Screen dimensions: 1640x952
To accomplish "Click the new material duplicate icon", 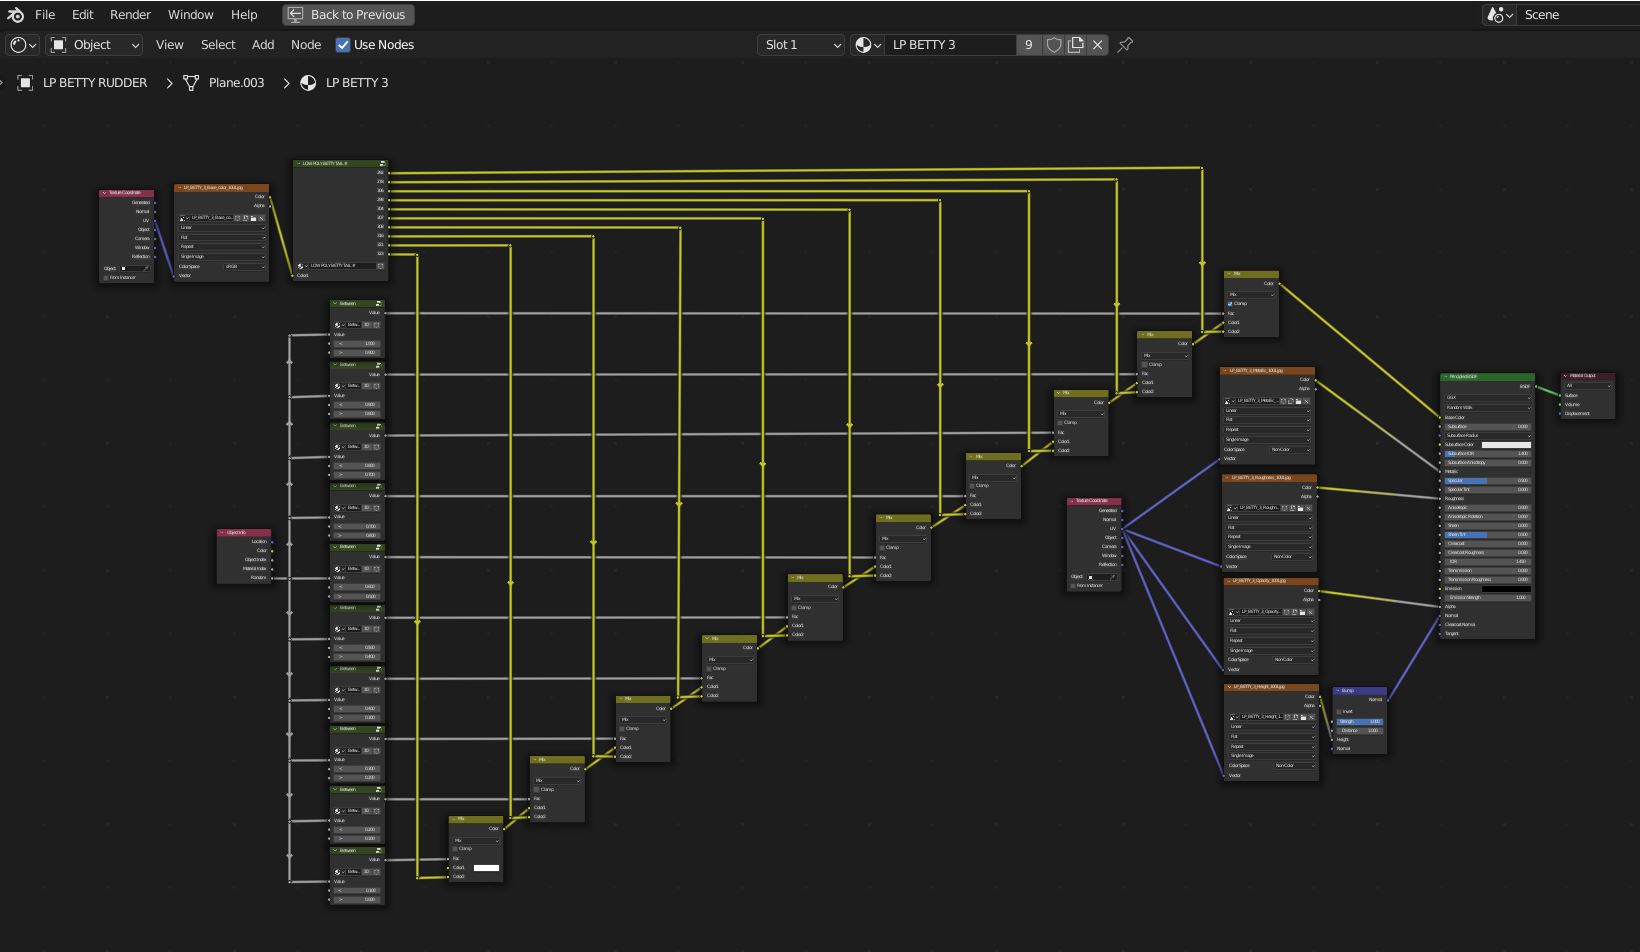I will point(1076,45).
